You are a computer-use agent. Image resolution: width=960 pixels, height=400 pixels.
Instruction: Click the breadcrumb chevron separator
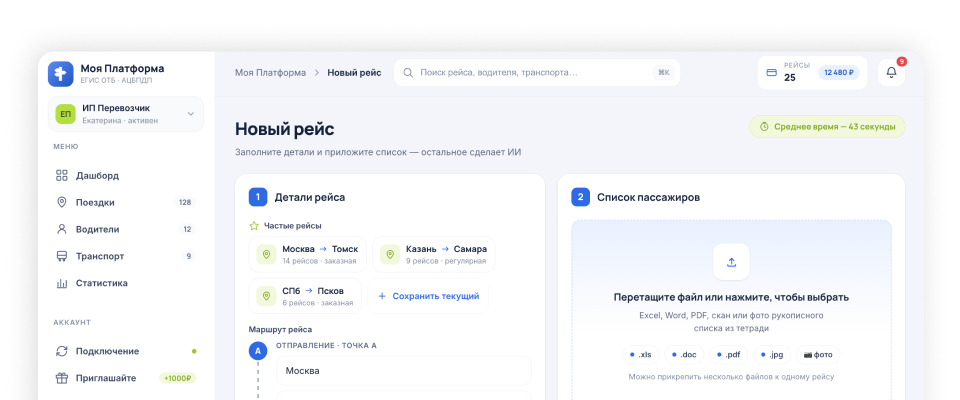pos(317,73)
